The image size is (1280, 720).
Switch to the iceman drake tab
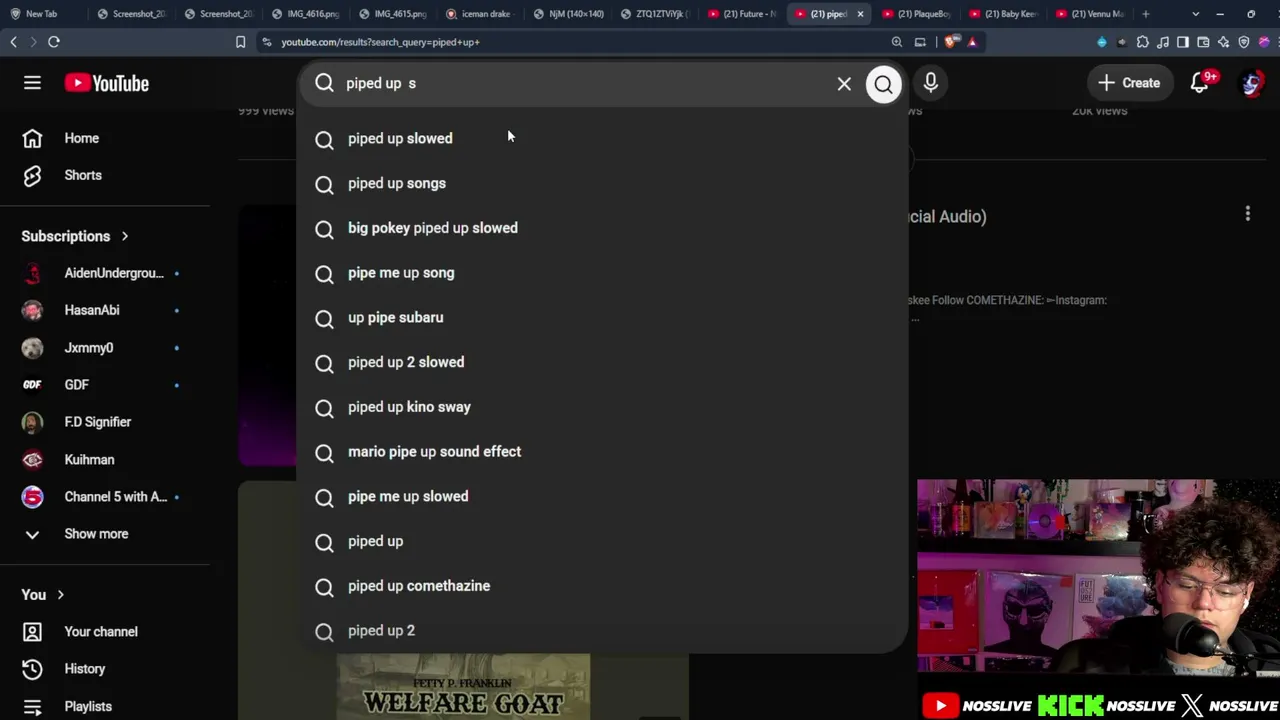point(481,14)
